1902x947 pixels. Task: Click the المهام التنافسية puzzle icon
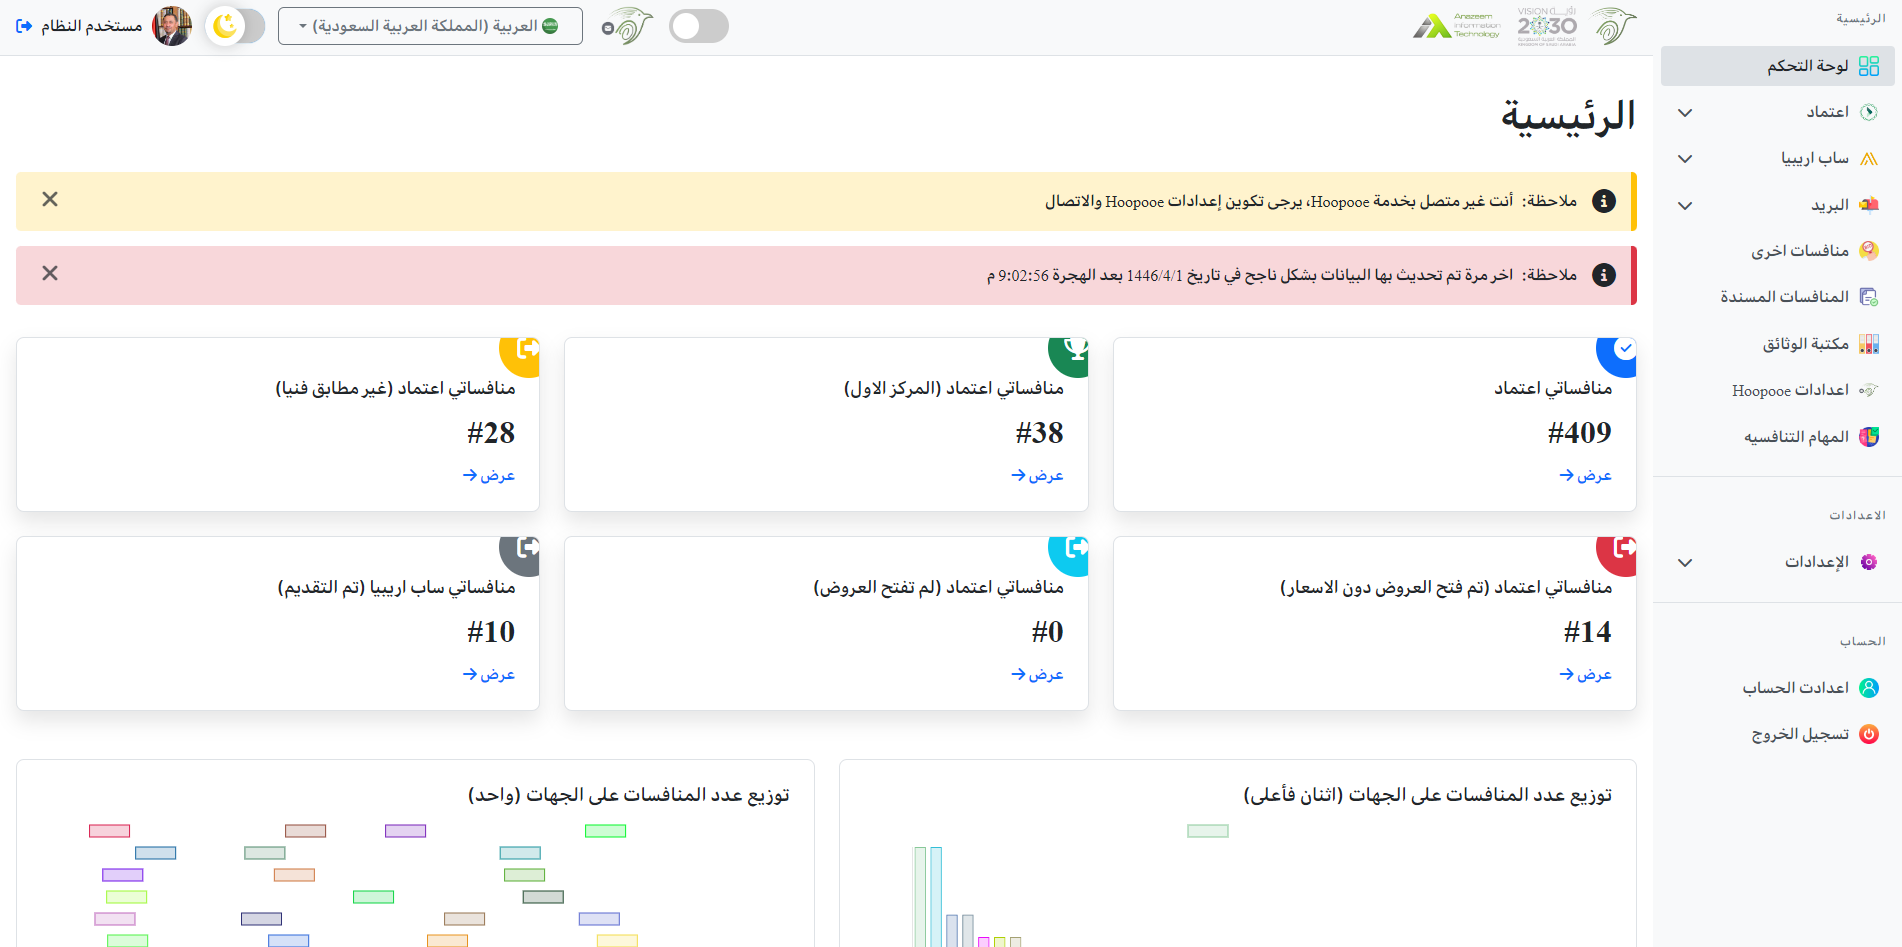point(1868,436)
